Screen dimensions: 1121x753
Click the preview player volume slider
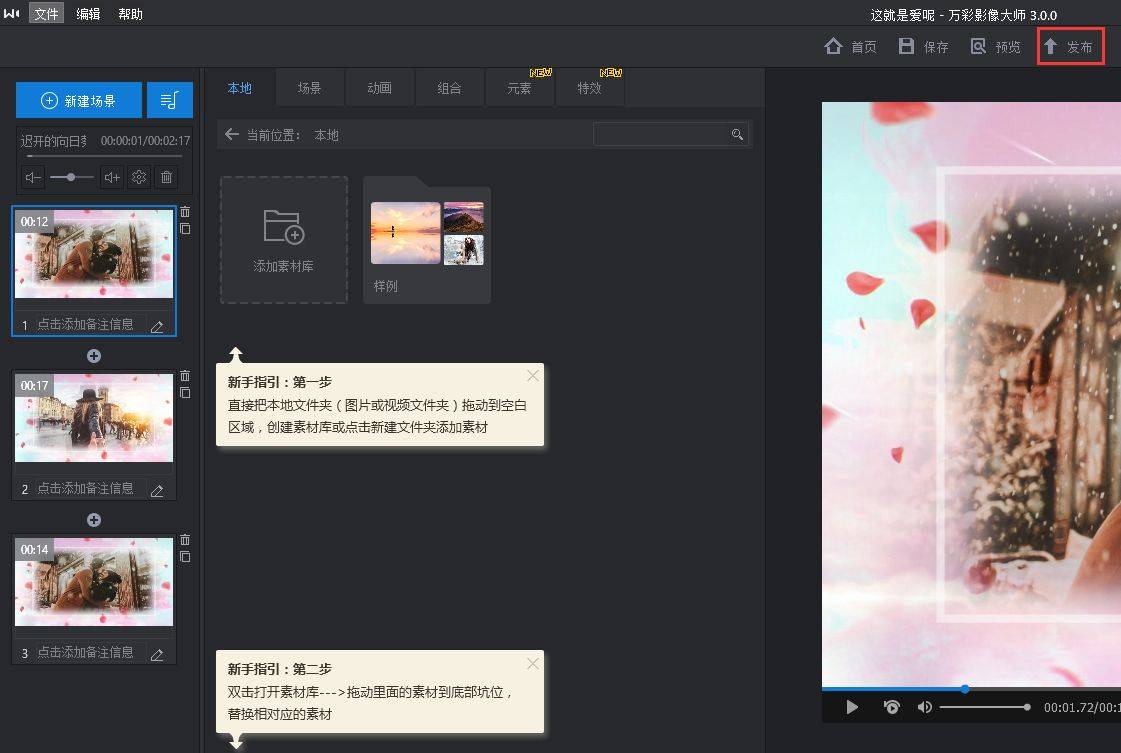[984, 707]
